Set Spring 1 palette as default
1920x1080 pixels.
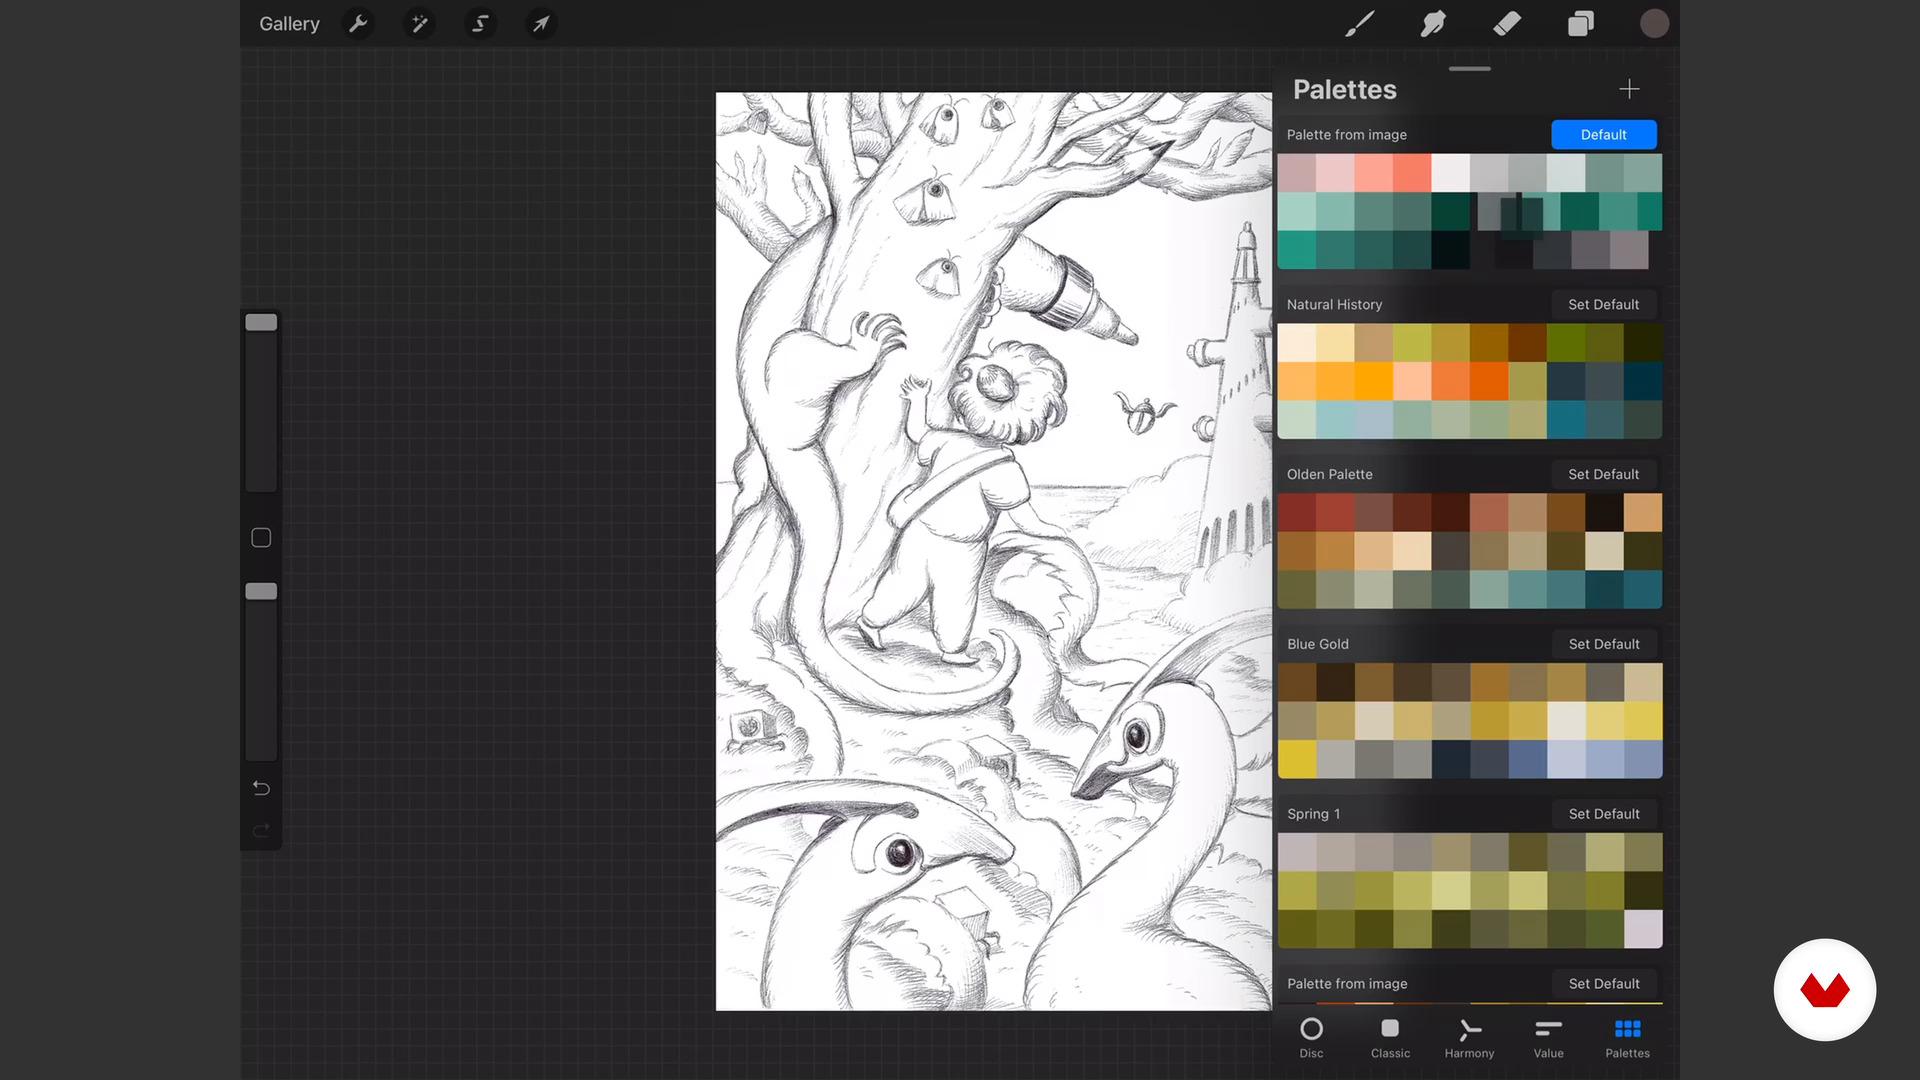1603,814
